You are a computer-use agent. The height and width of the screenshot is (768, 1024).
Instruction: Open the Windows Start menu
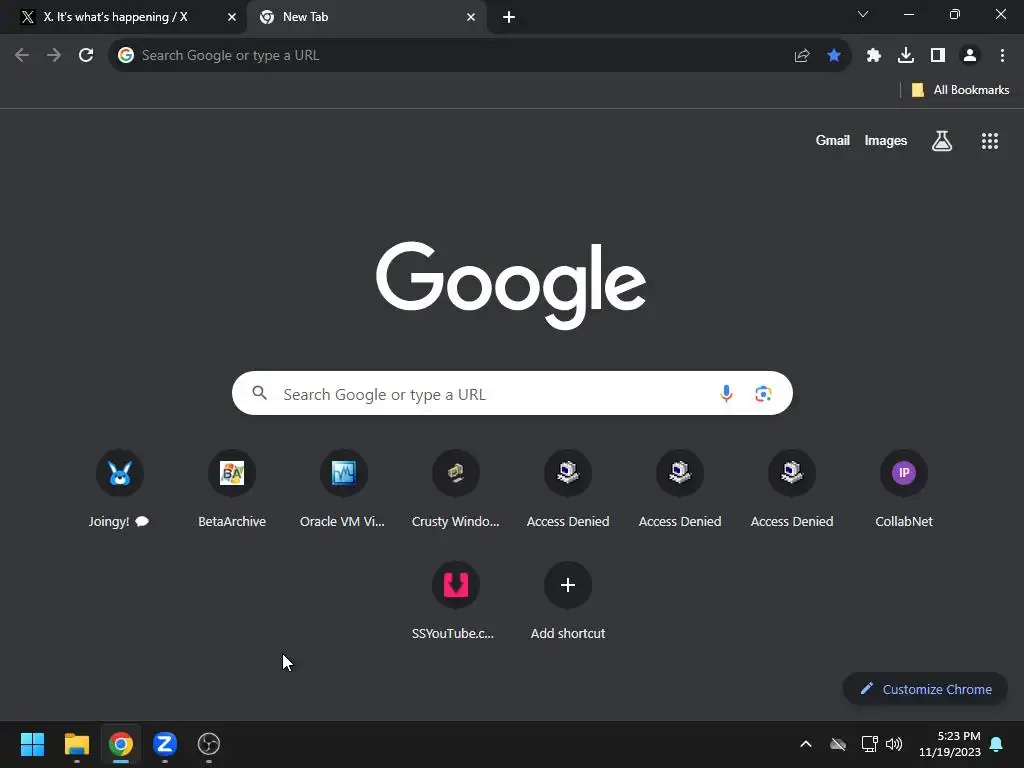click(32, 744)
